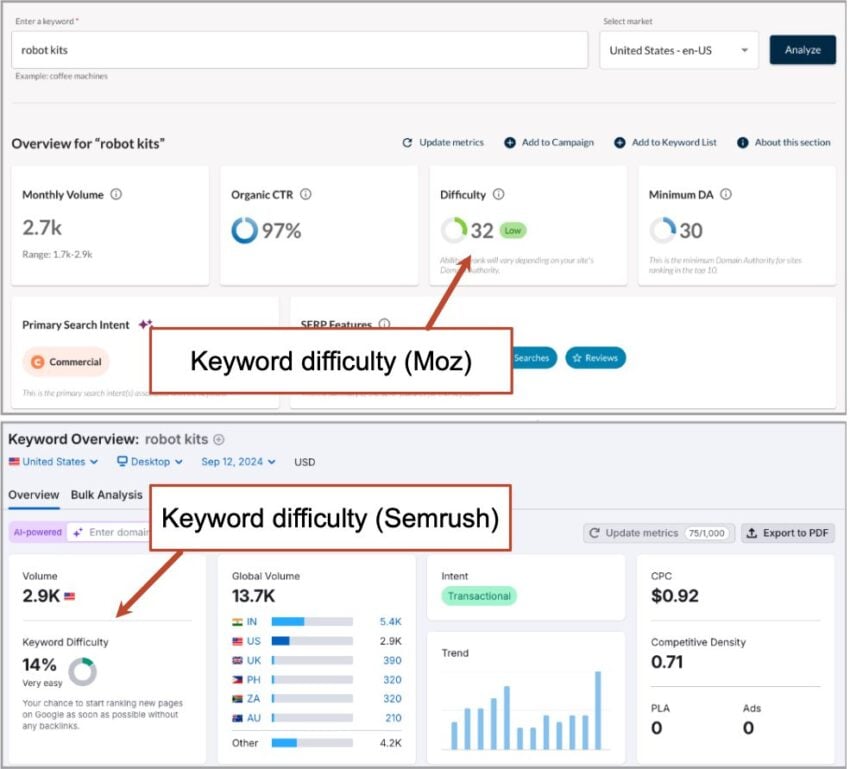Click the sparkle icon in Enter domain field
850x769 pixels.
point(78,533)
